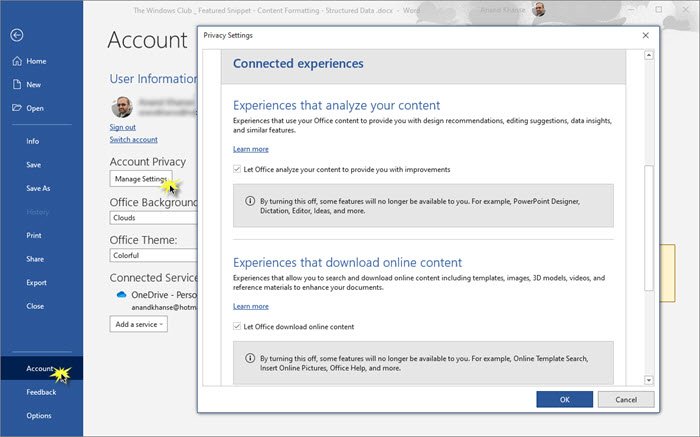
Task: Click Learn more under Experiences that download content
Action: click(x=251, y=306)
